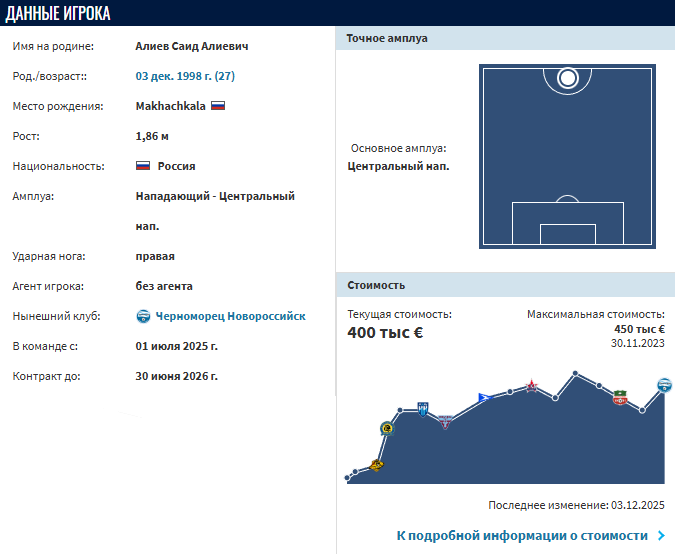
Task: Click the Chernomorets club crest icon
Action: tap(143, 316)
